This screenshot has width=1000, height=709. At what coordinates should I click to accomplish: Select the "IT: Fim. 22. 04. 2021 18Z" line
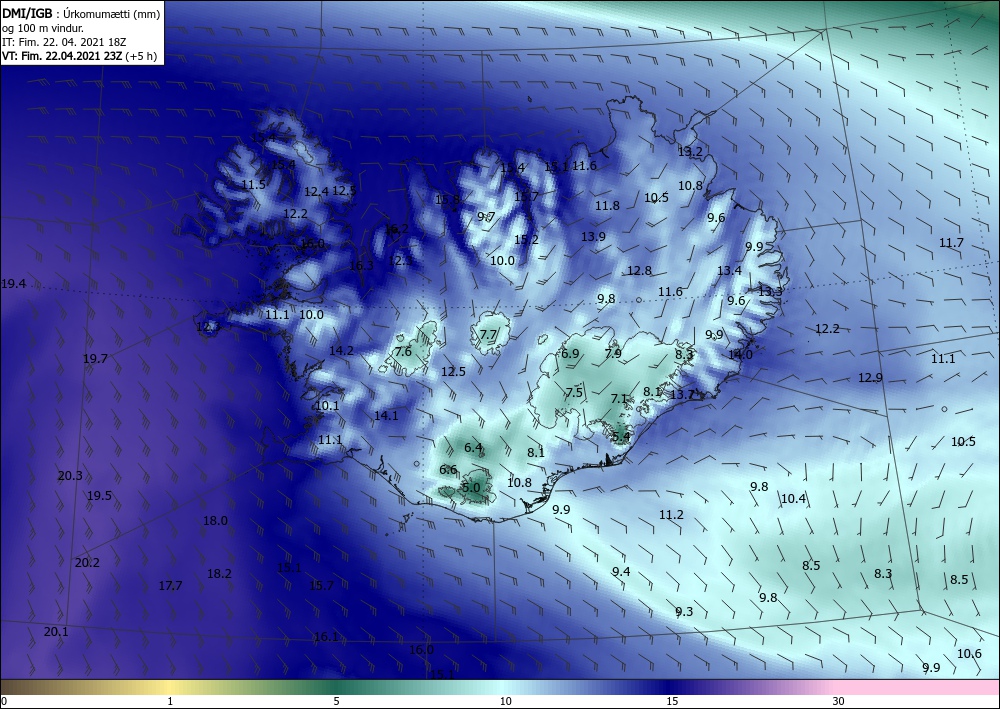pyautogui.click(x=64, y=42)
